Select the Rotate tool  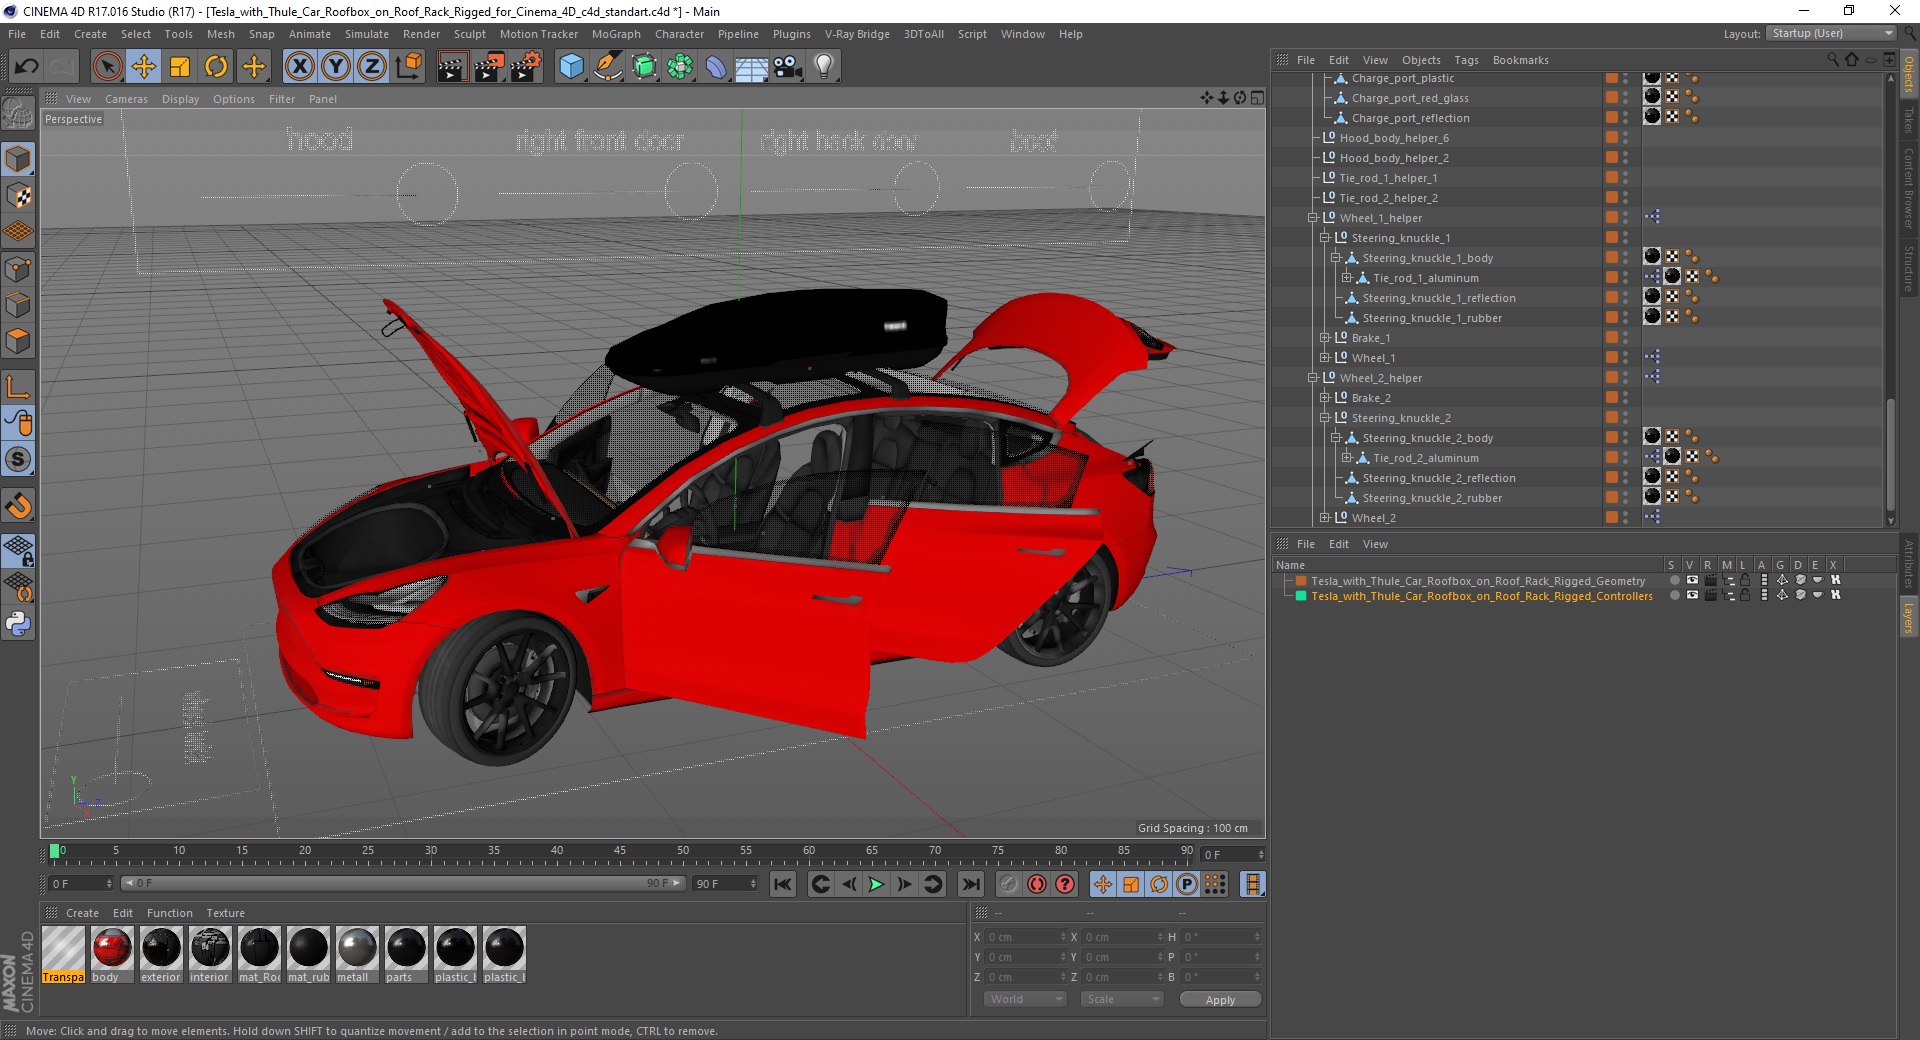pyautogui.click(x=216, y=67)
